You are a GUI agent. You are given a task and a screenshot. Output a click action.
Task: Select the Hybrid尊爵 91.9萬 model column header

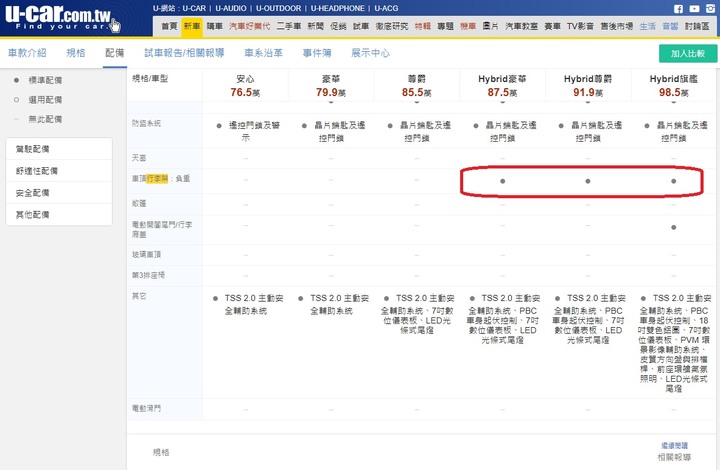coord(588,86)
